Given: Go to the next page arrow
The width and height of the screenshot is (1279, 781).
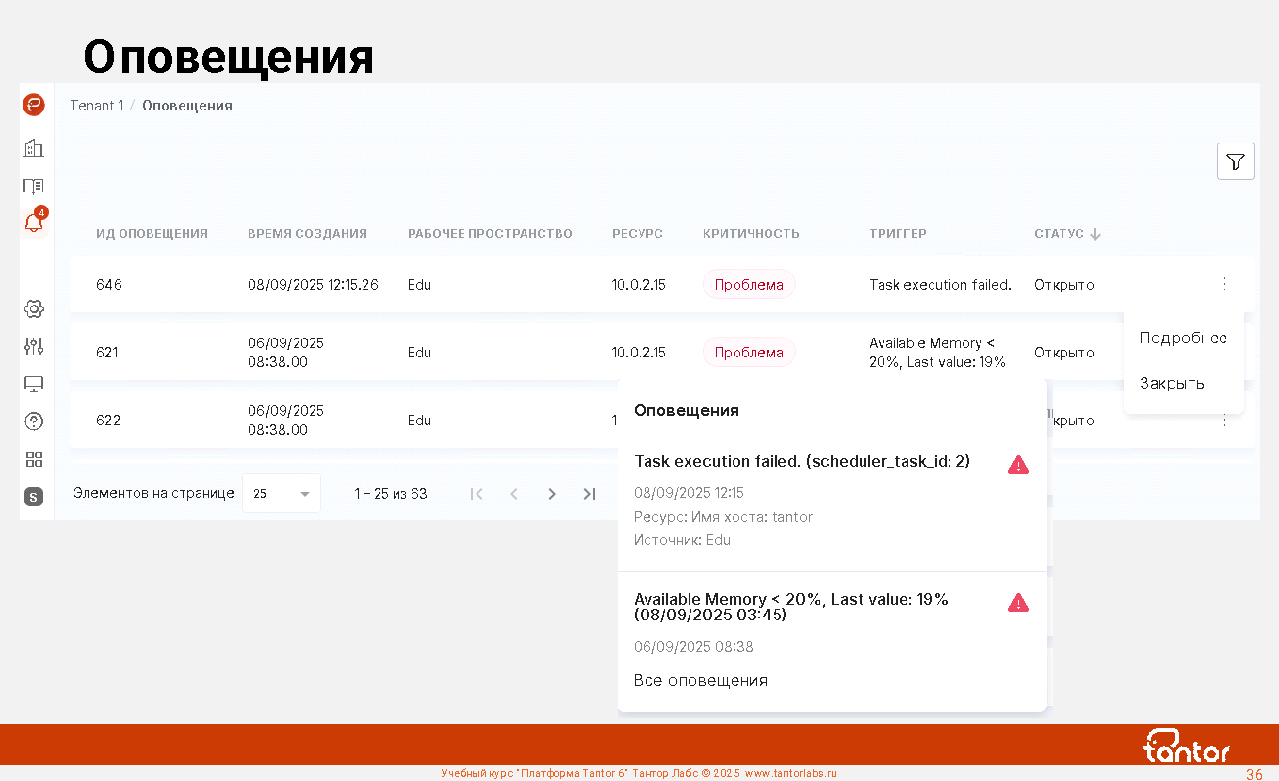Looking at the screenshot, I should [551, 494].
